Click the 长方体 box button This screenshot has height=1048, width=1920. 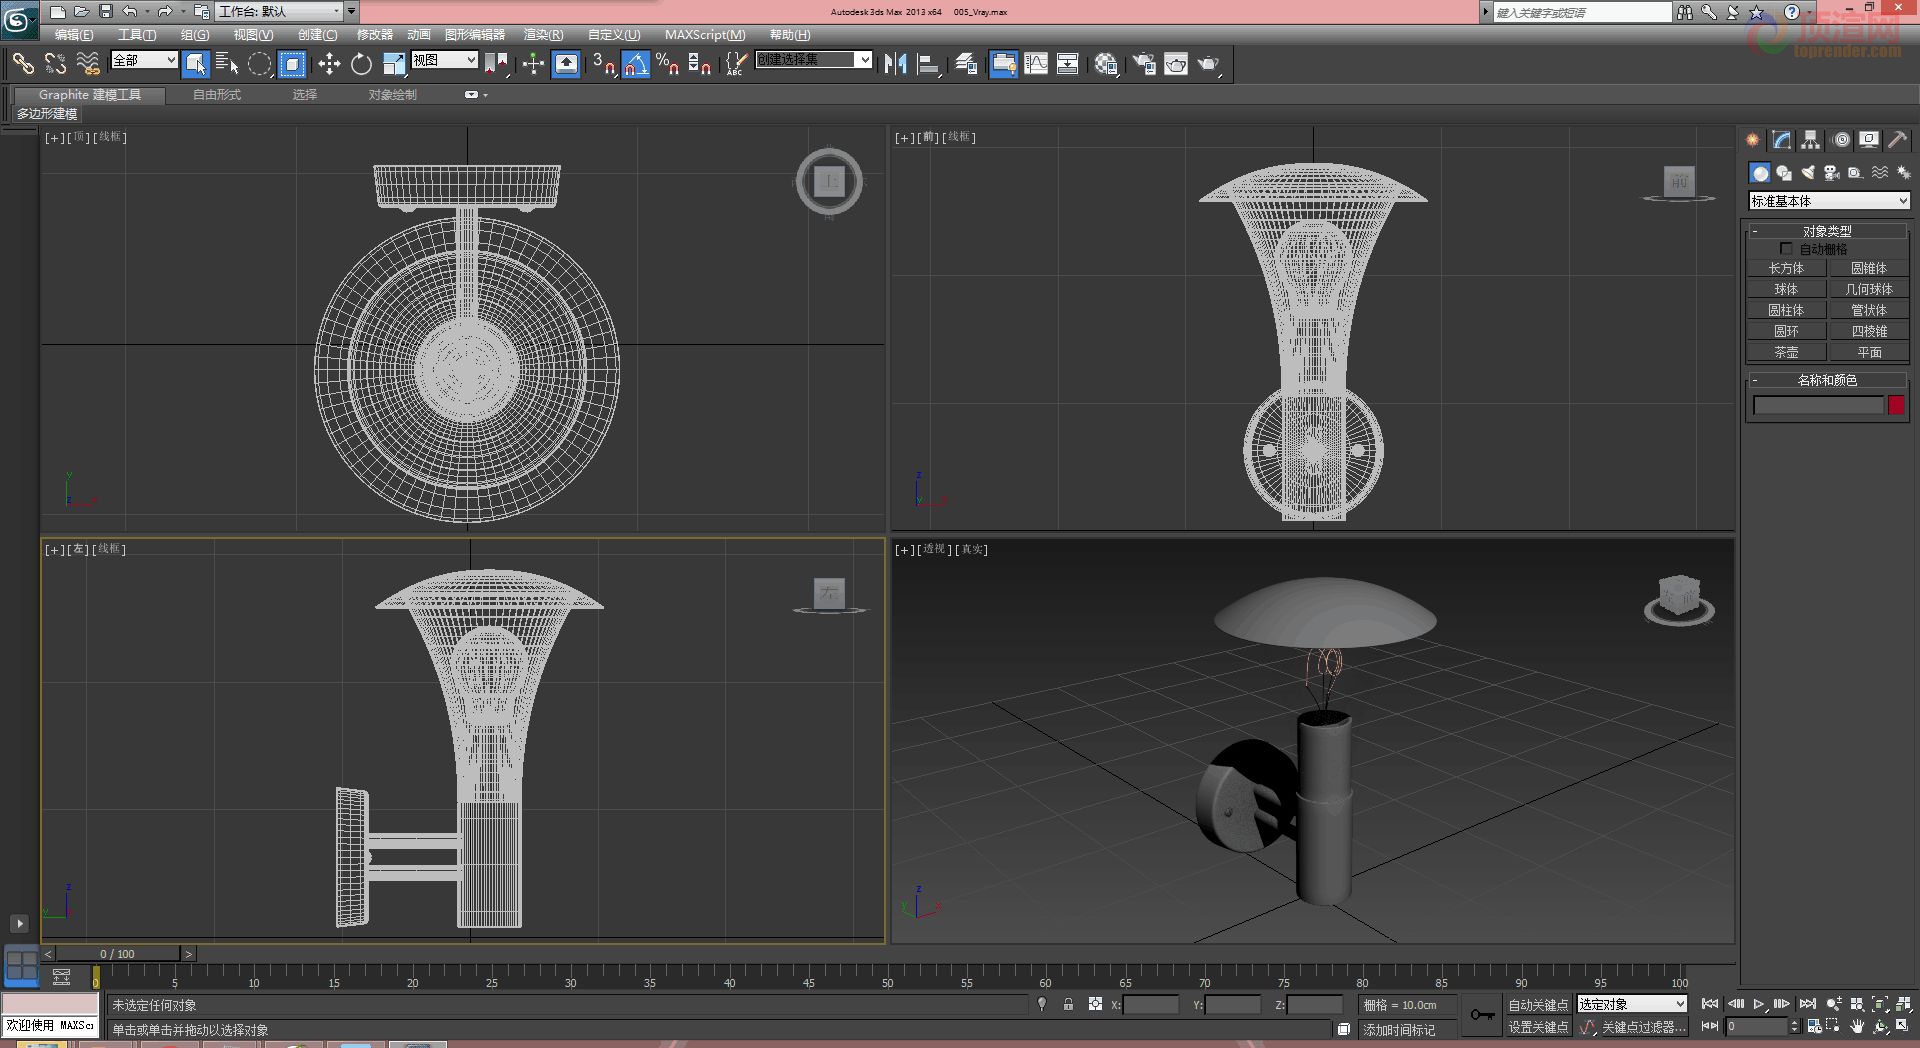1786,268
